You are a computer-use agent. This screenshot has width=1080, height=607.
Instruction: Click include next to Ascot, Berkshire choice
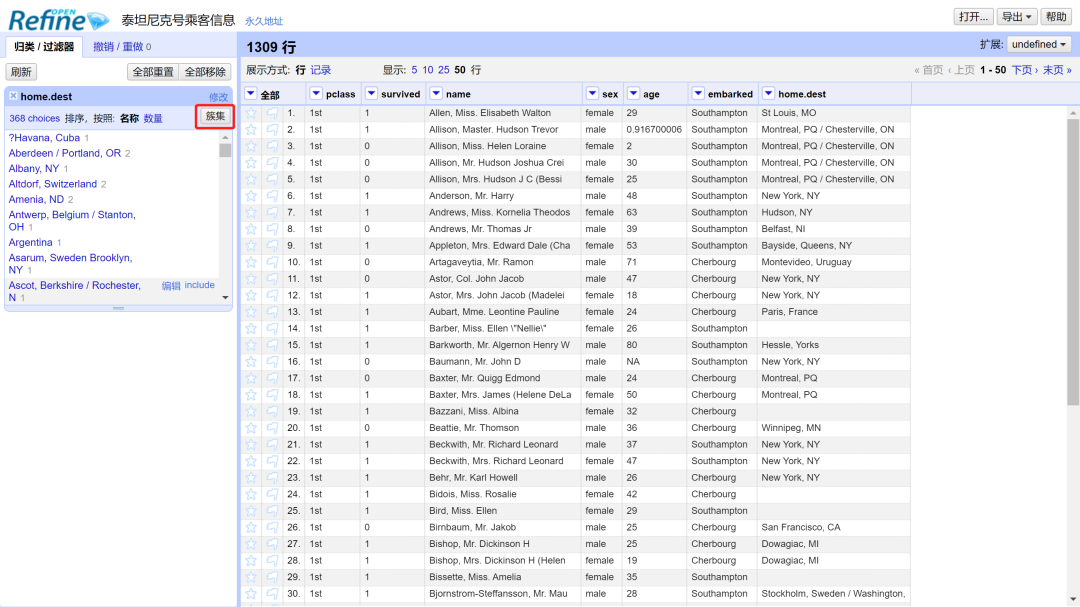coord(199,285)
